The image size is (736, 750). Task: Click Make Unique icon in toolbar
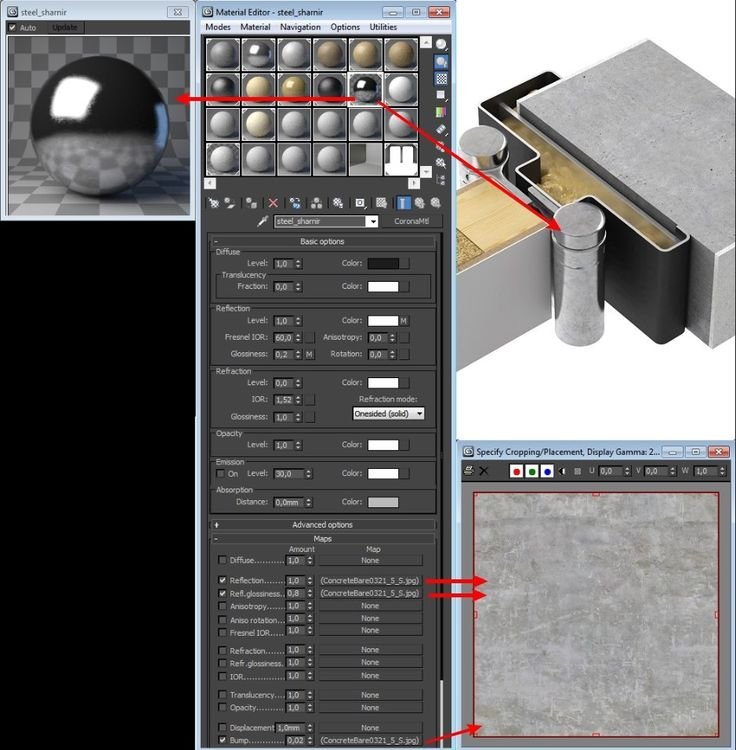pos(316,203)
